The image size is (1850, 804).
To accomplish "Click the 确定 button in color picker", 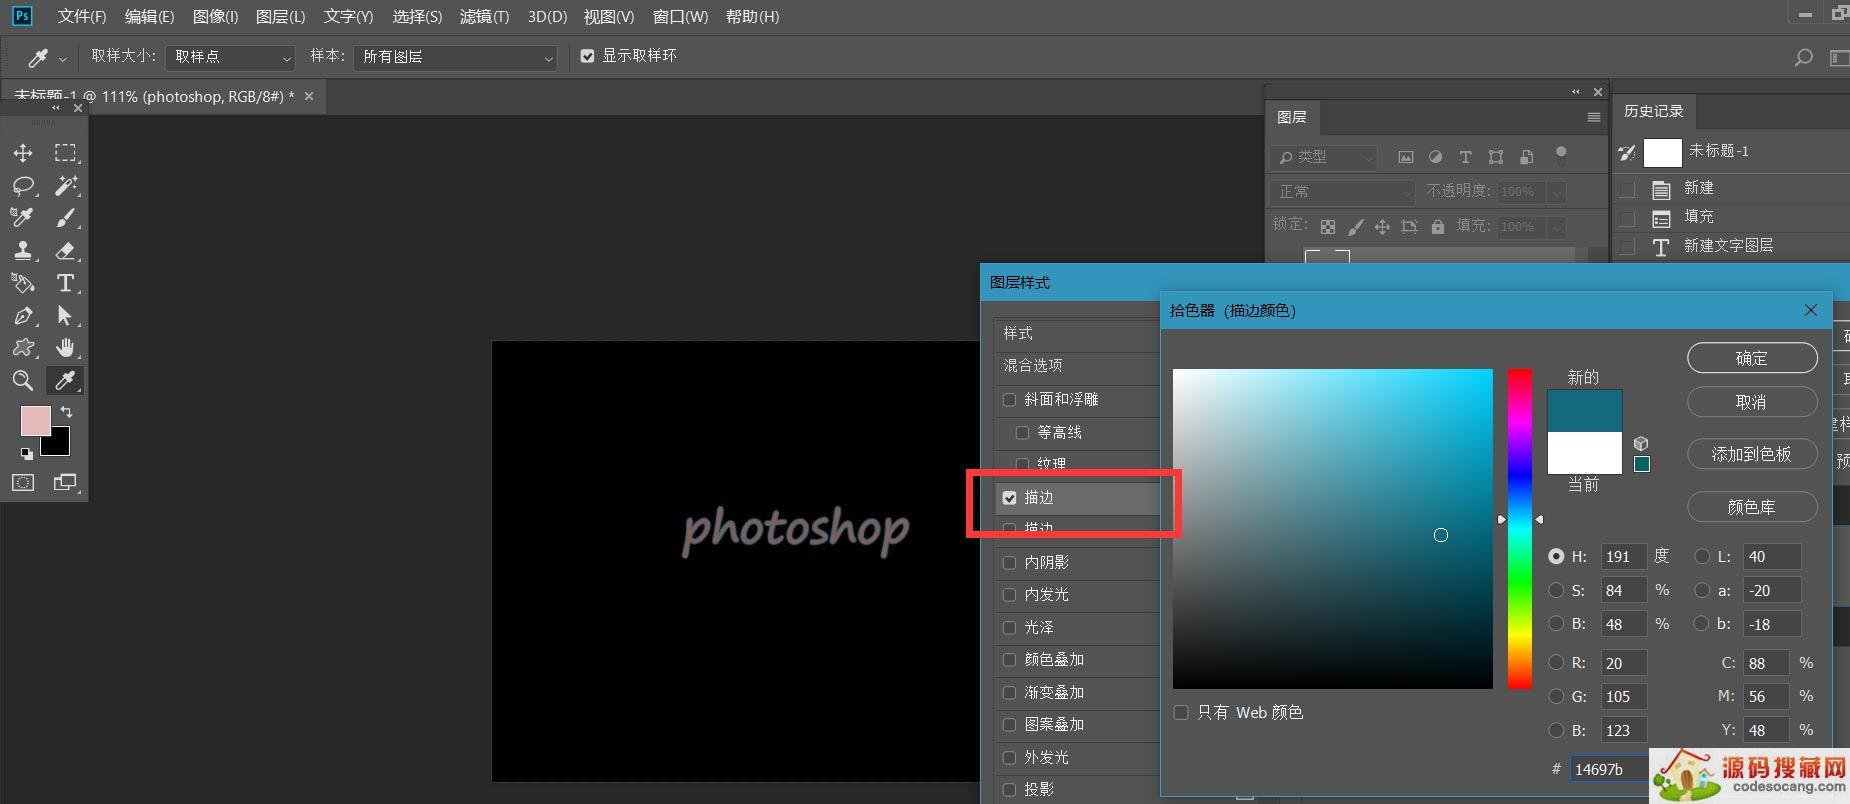I will click(x=1752, y=358).
